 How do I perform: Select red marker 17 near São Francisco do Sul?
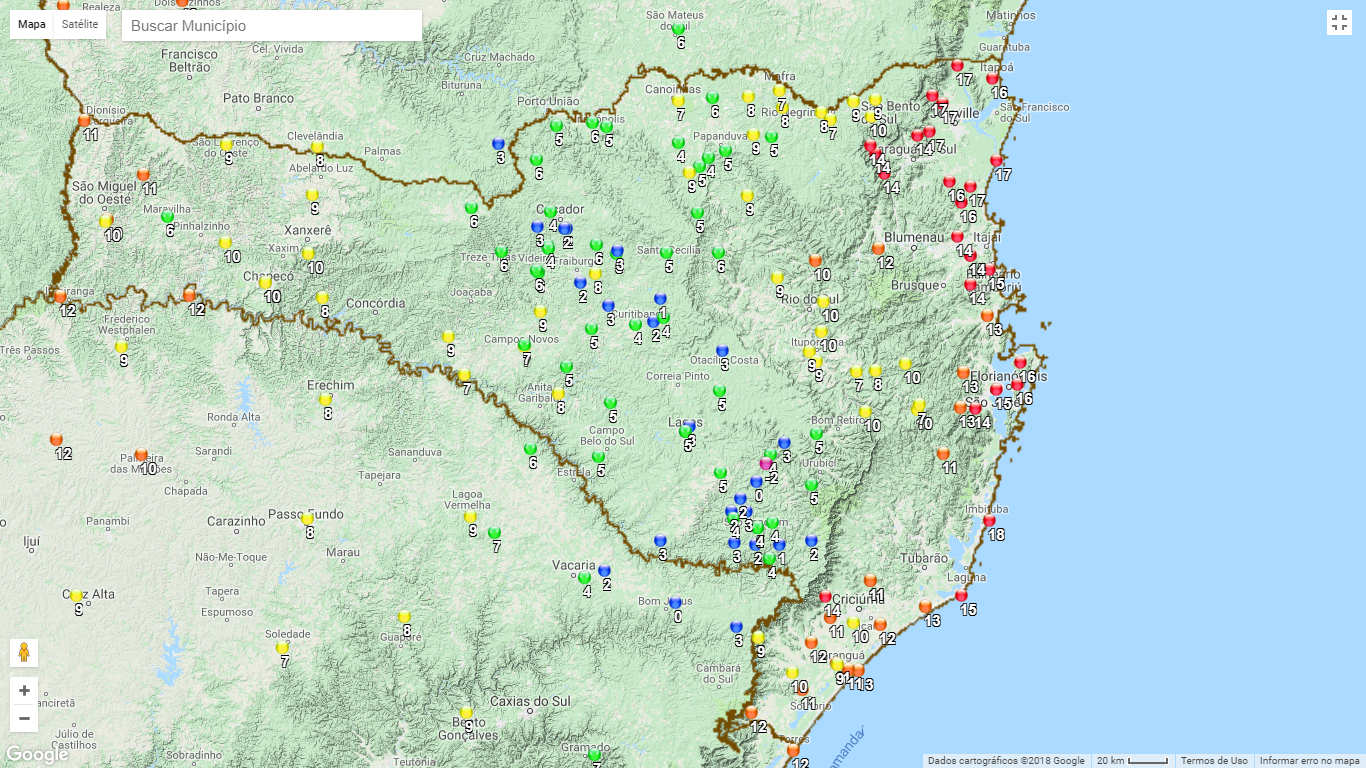tap(996, 161)
